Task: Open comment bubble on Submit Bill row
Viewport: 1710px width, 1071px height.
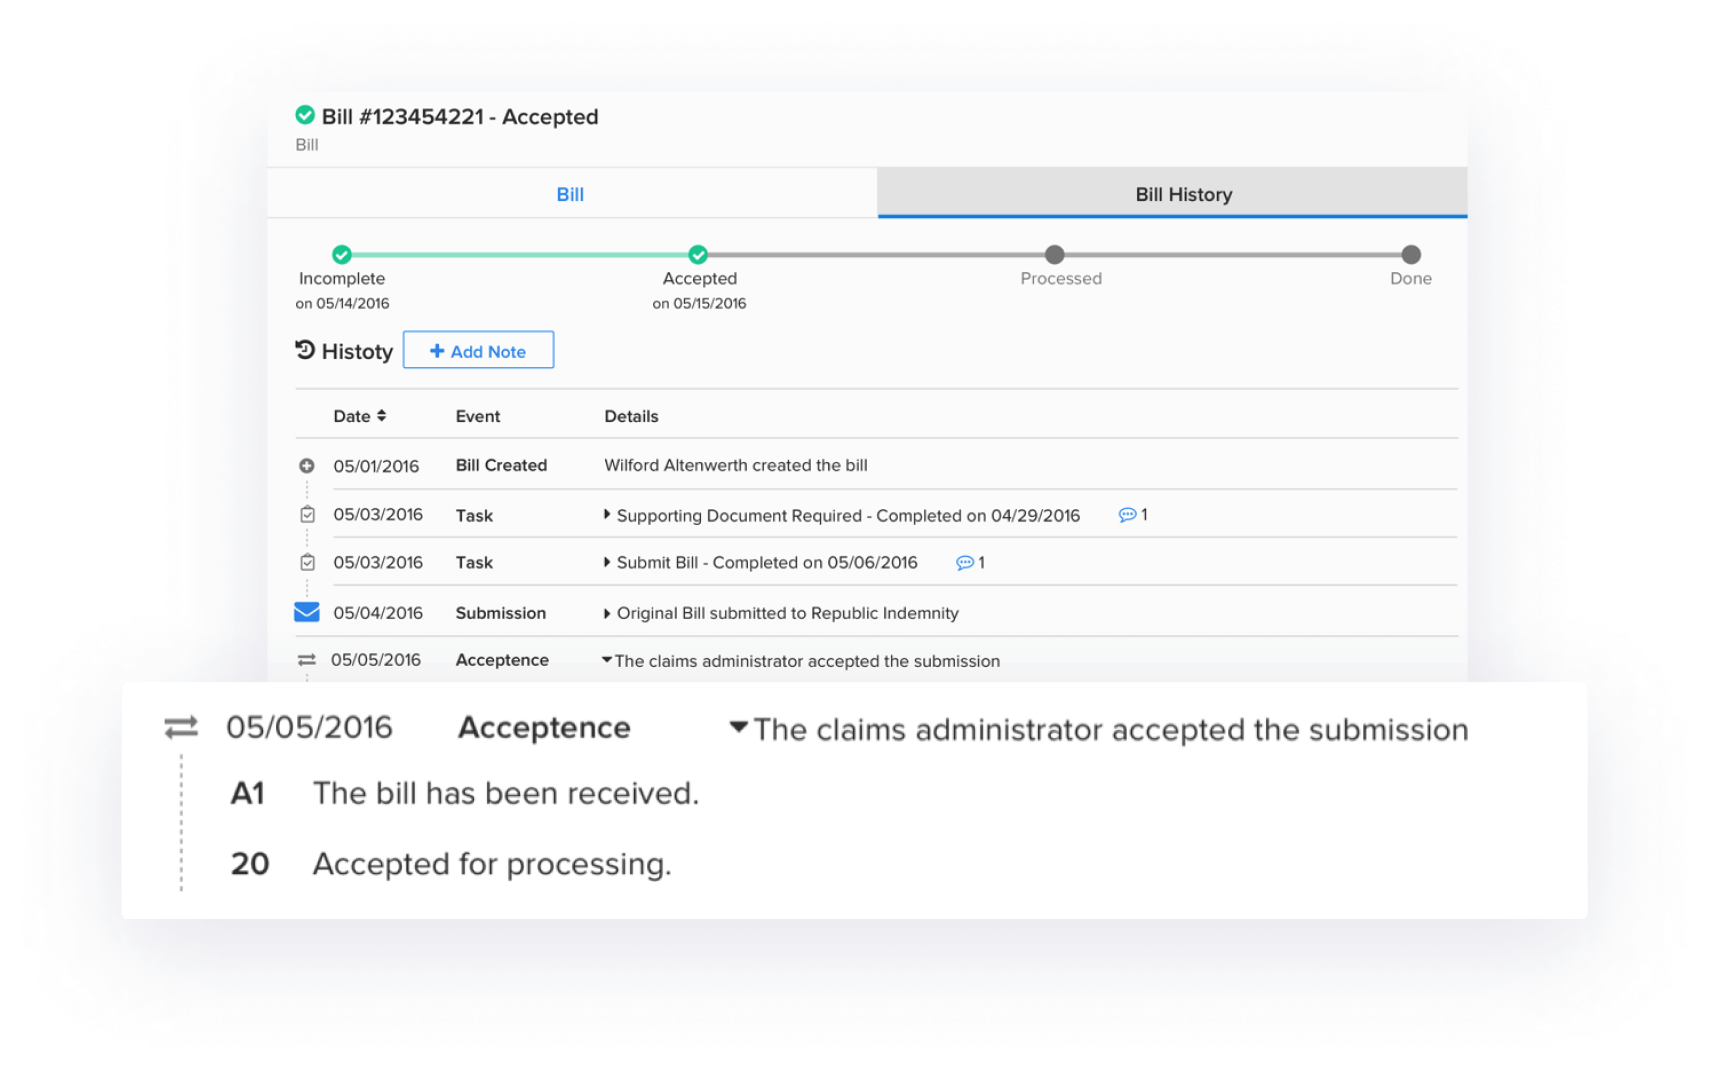Action: point(965,563)
